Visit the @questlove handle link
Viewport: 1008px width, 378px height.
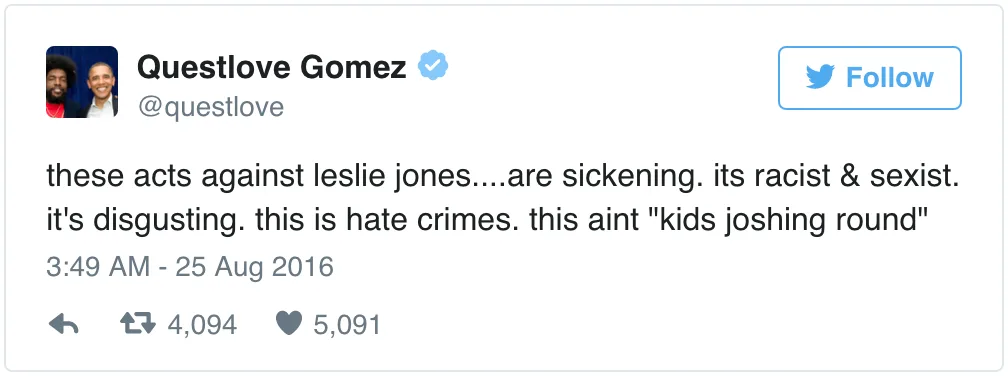coord(211,107)
